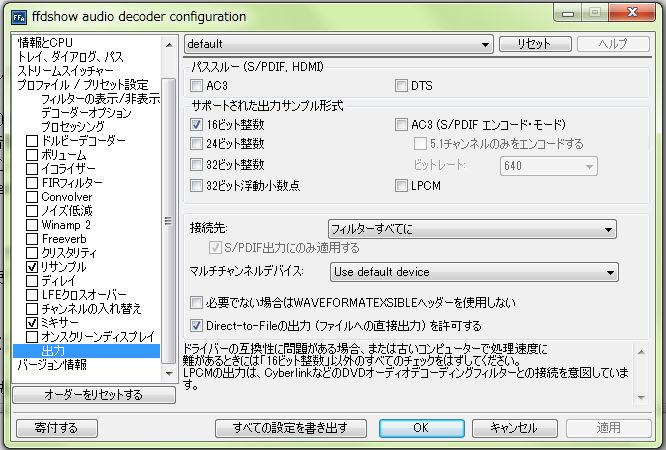Click オーダーをリセットする button
The width and height of the screenshot is (666, 450).
pos(94,395)
